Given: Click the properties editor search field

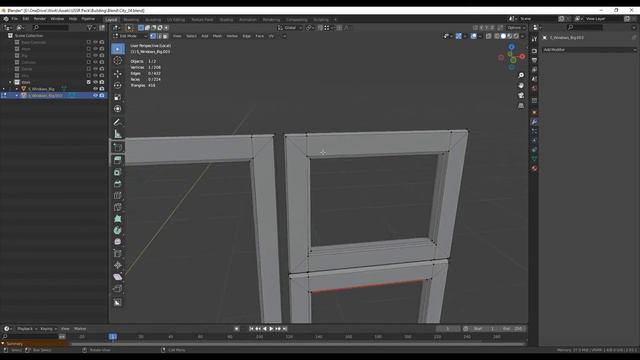Looking at the screenshot, I should [x=585, y=27].
